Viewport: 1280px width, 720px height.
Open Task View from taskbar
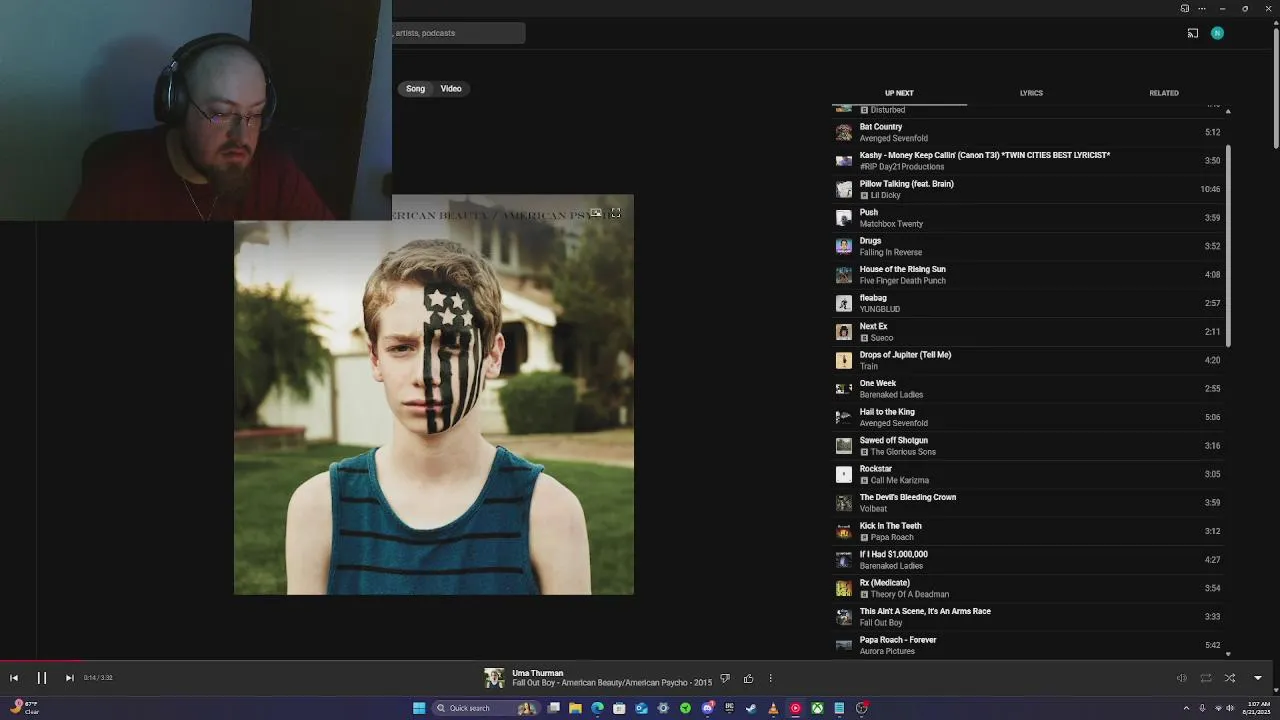[x=553, y=708]
